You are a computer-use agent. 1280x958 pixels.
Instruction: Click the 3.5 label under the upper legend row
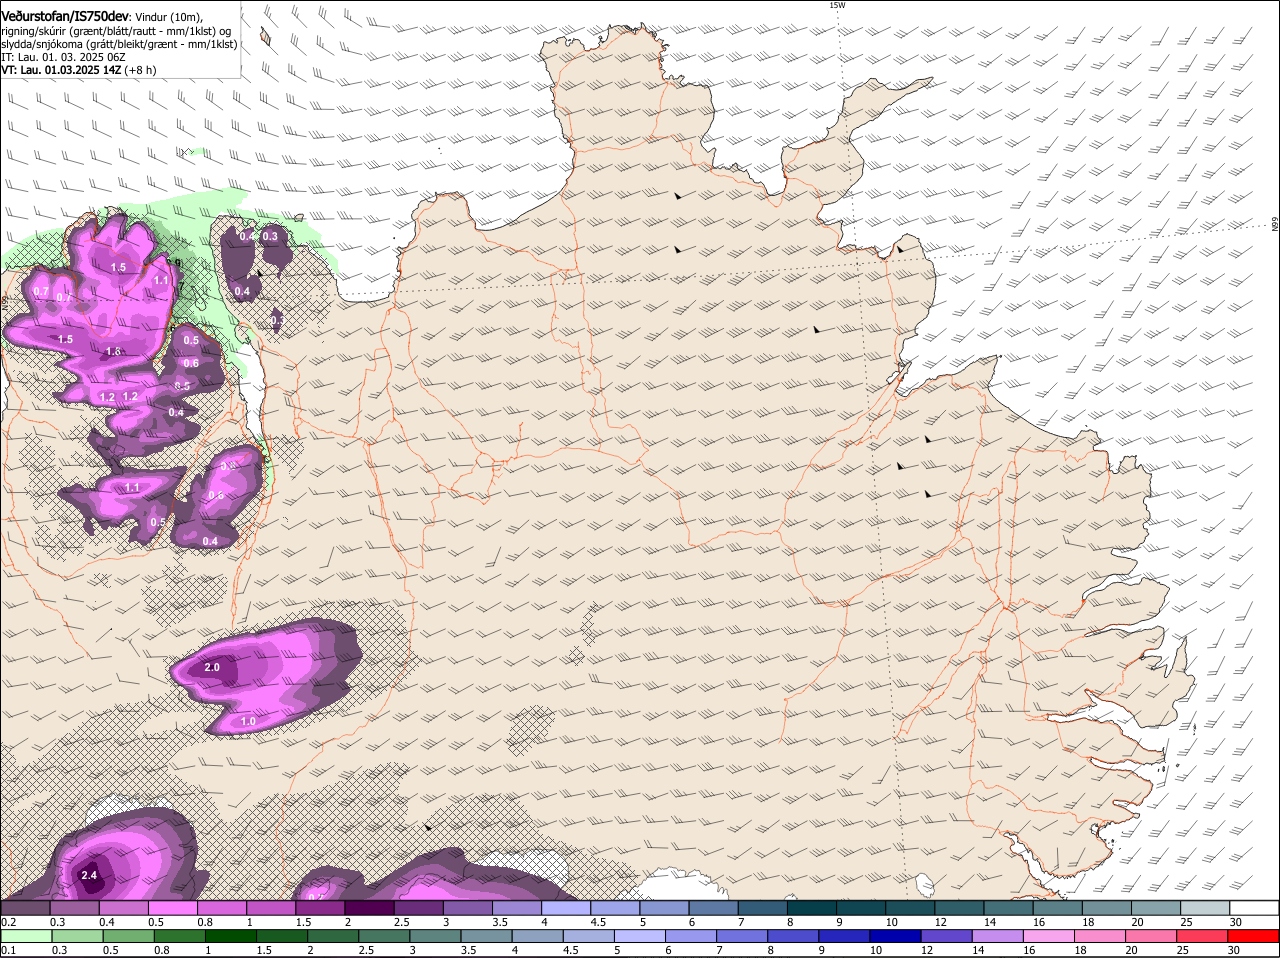tap(499, 922)
